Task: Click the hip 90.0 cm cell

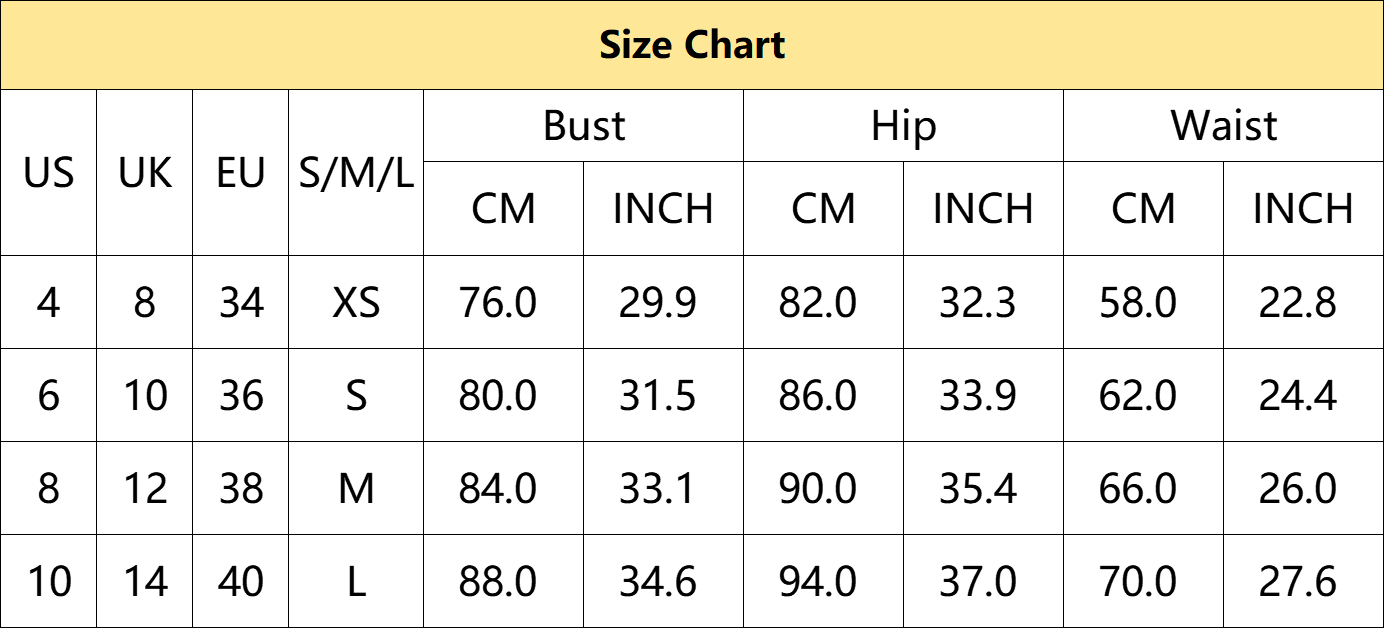Action: [824, 488]
